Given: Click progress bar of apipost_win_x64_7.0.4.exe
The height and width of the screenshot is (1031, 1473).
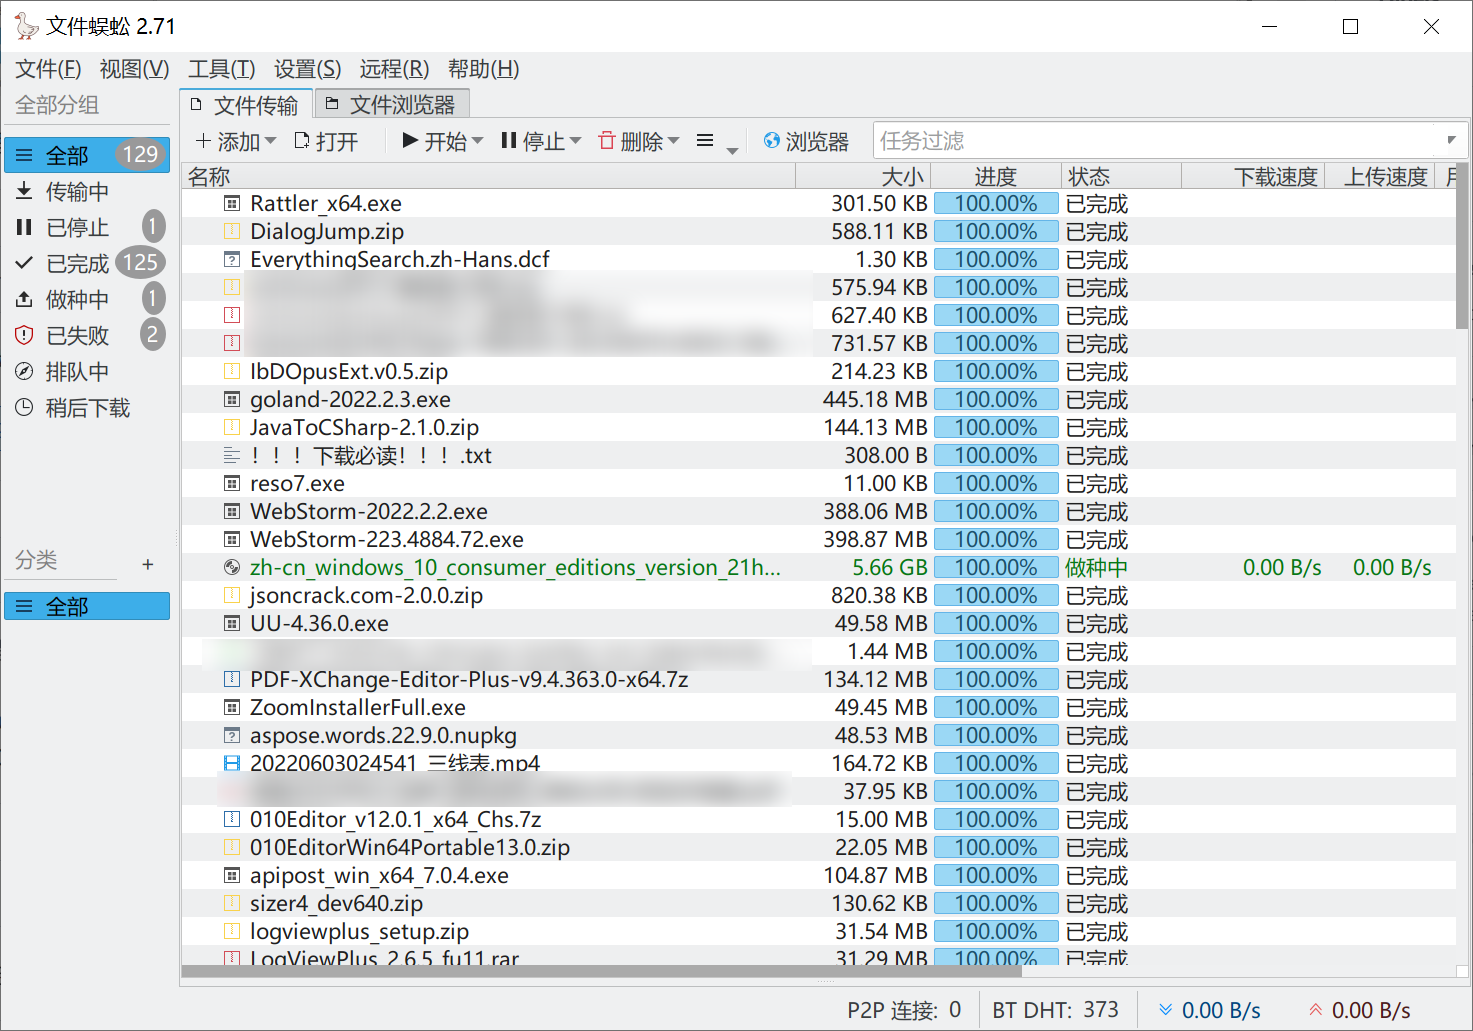Looking at the screenshot, I should point(996,875).
